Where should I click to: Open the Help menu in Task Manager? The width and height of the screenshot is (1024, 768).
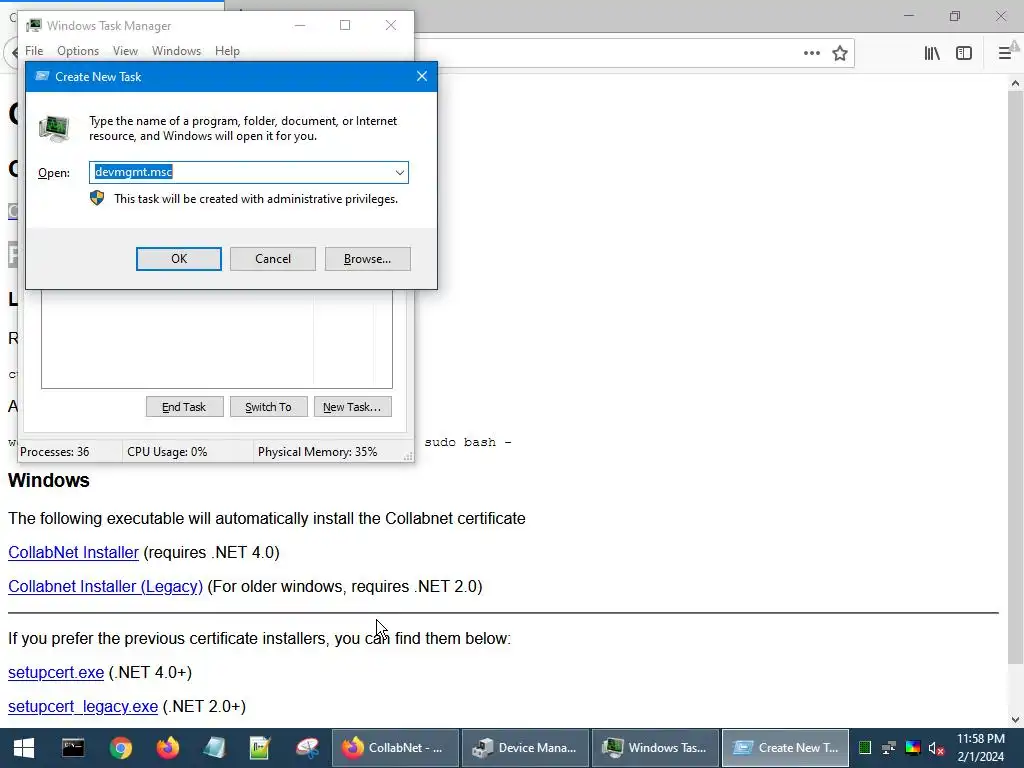227,51
